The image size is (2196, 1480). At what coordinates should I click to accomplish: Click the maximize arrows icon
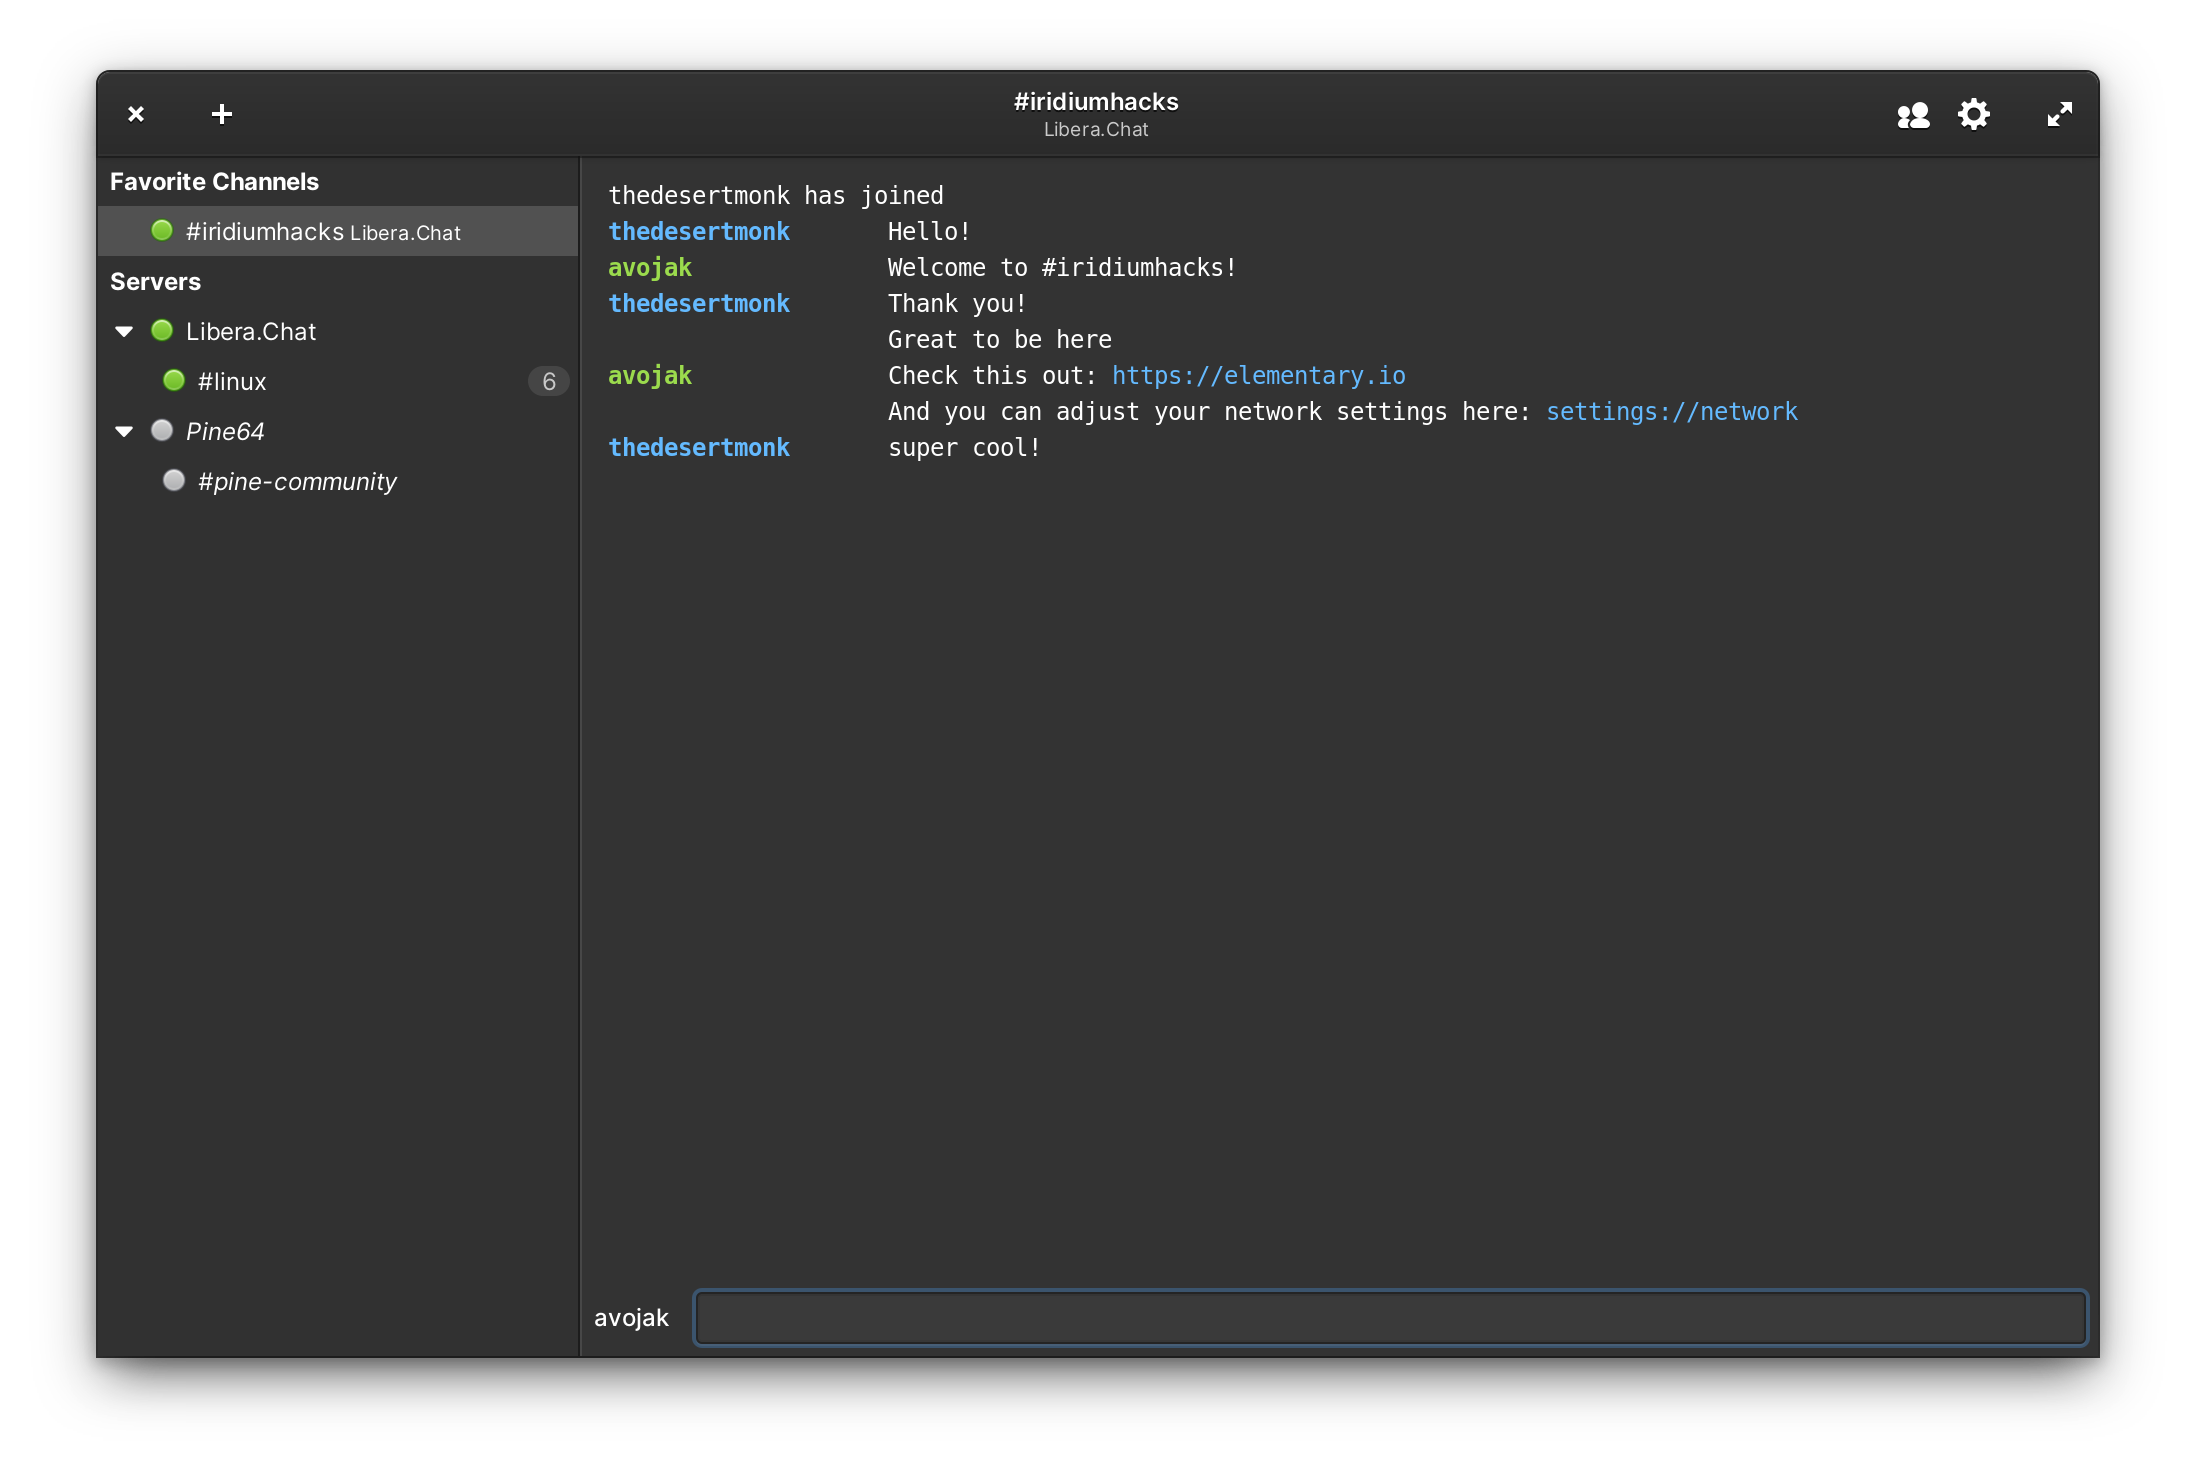(x=2059, y=114)
